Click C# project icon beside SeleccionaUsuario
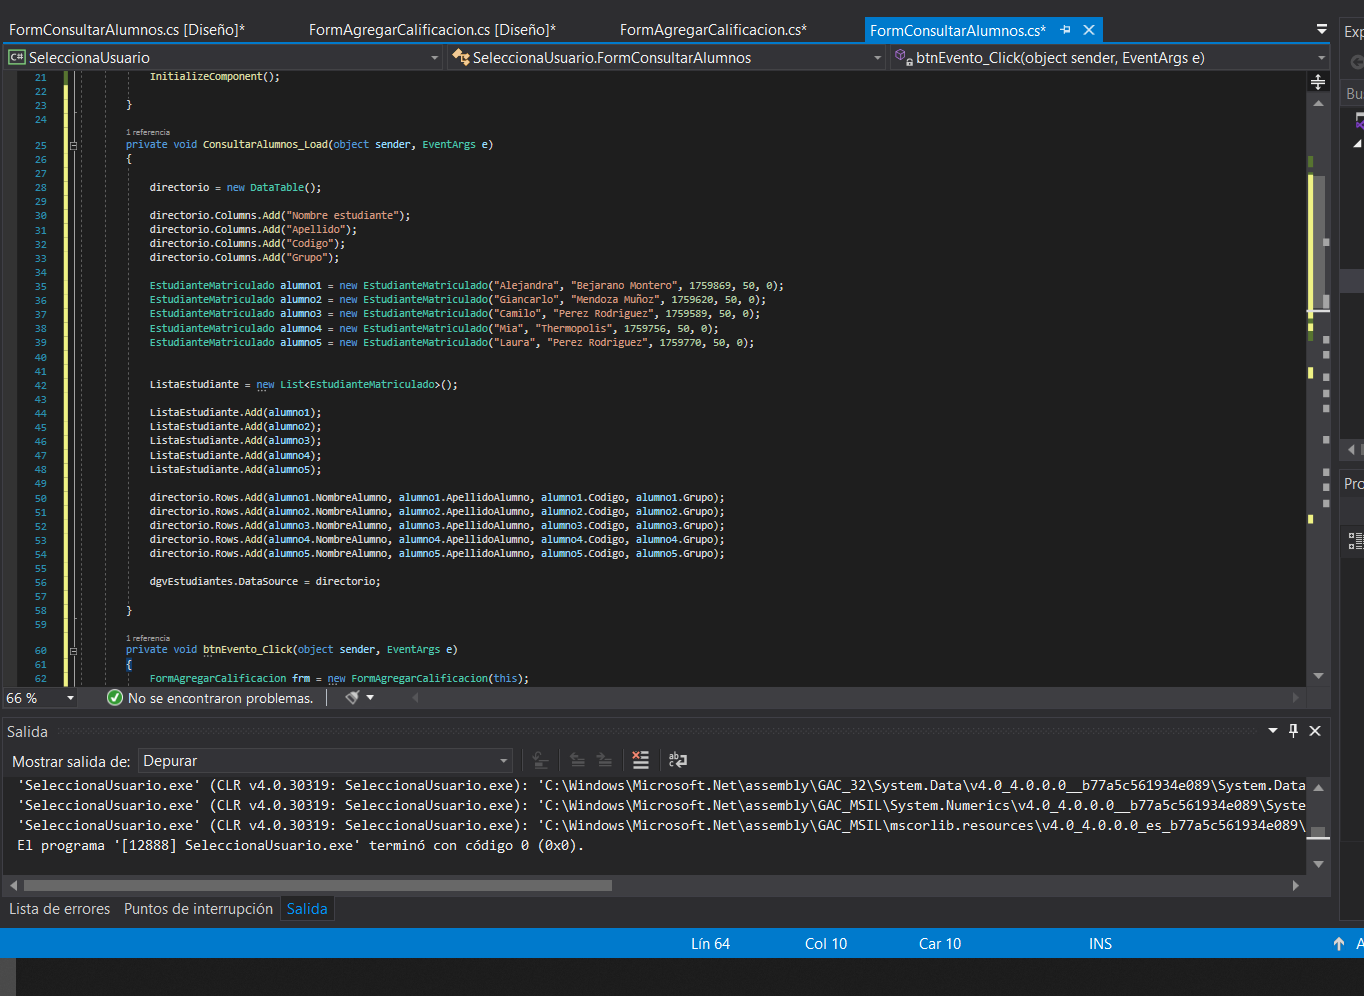The width and height of the screenshot is (1364, 996). [x=16, y=58]
